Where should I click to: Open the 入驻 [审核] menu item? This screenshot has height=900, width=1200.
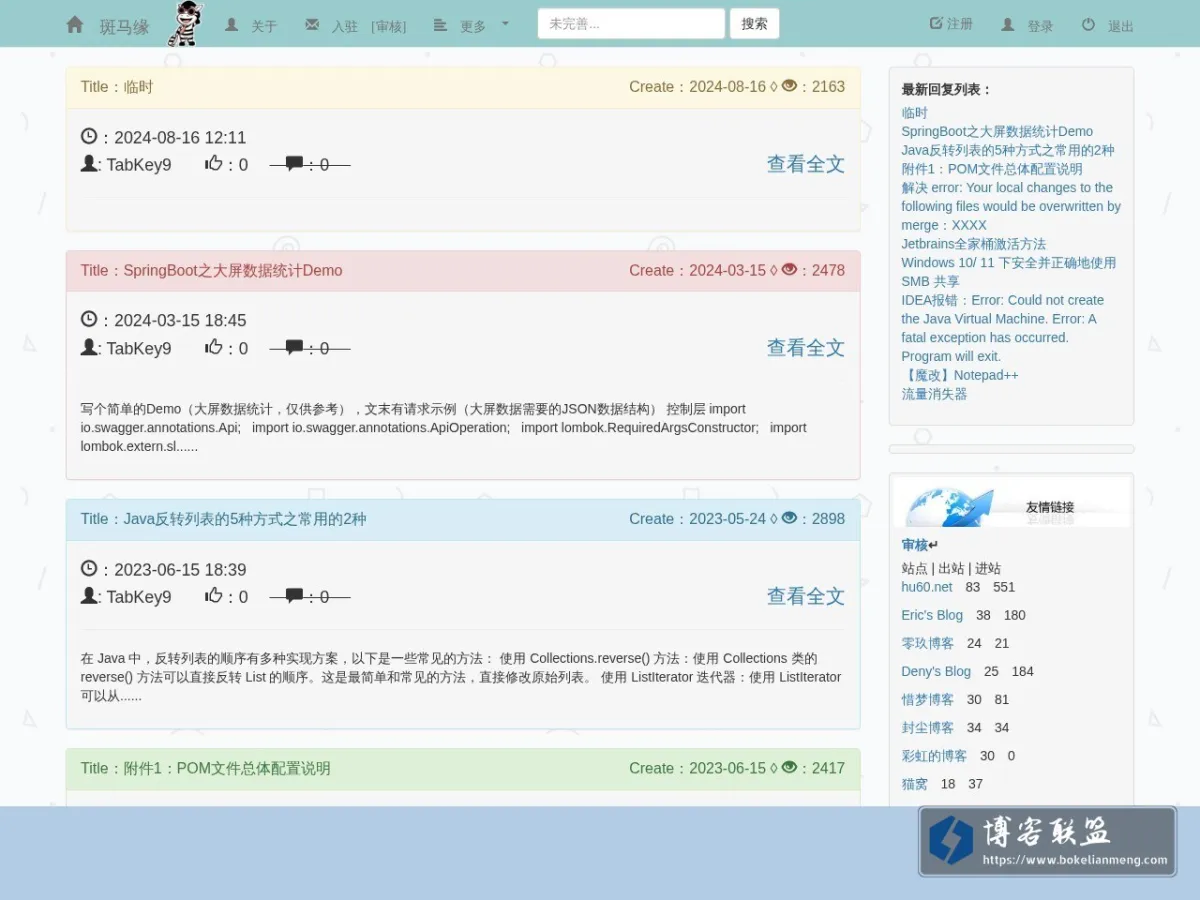(x=356, y=25)
